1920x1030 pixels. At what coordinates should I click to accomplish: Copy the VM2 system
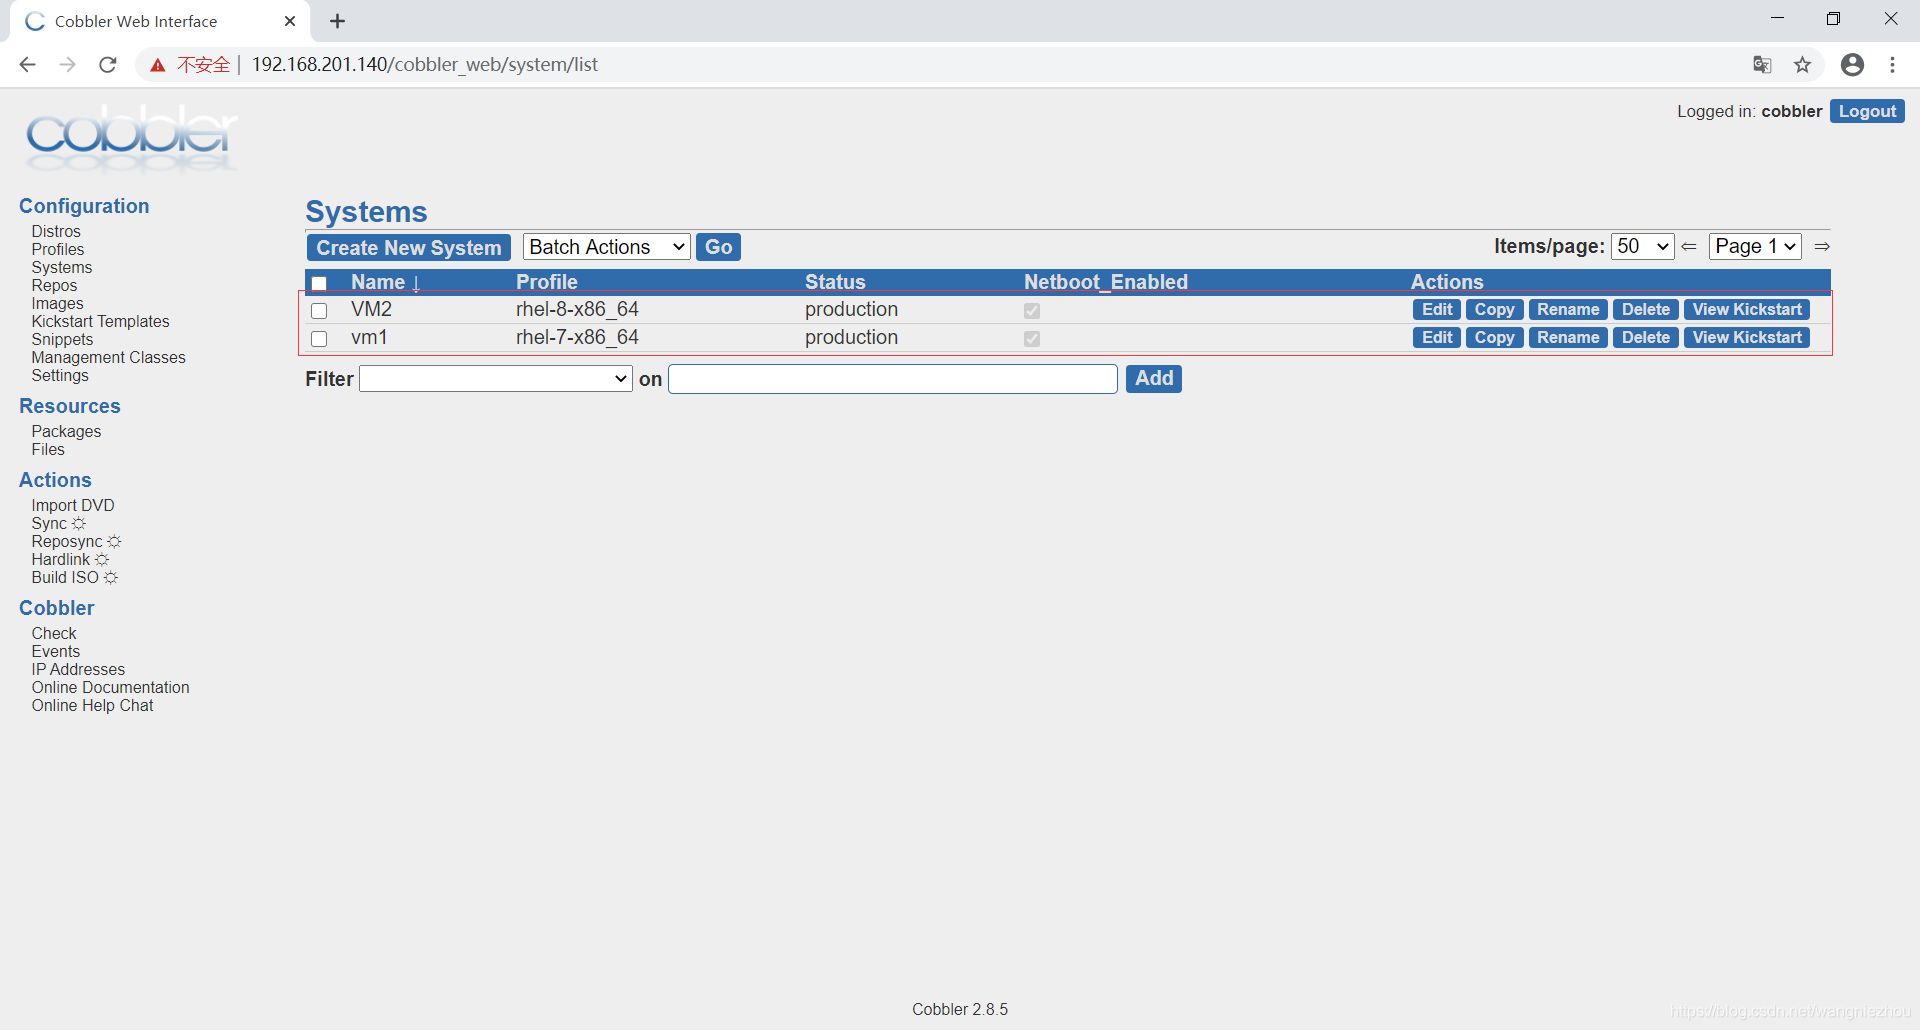(1494, 310)
